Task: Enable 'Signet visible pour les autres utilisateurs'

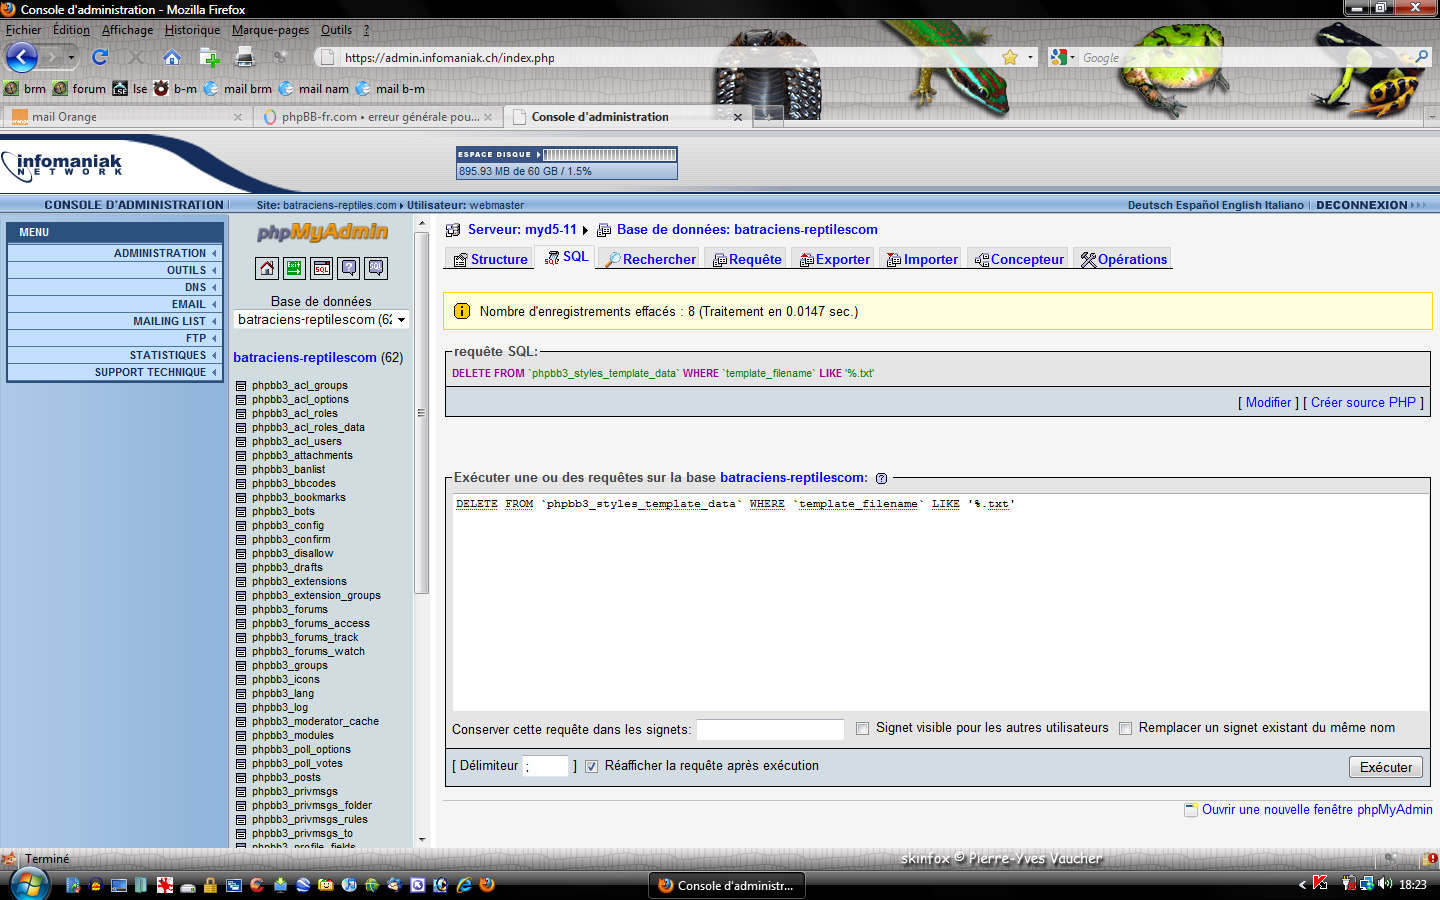Action: click(862, 729)
